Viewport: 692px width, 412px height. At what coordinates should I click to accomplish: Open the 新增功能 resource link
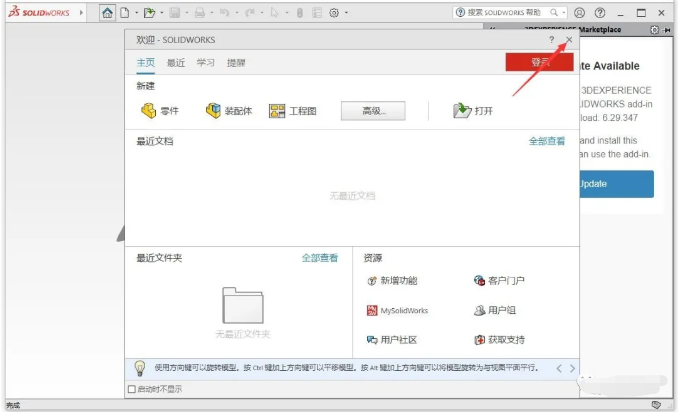click(x=392, y=281)
